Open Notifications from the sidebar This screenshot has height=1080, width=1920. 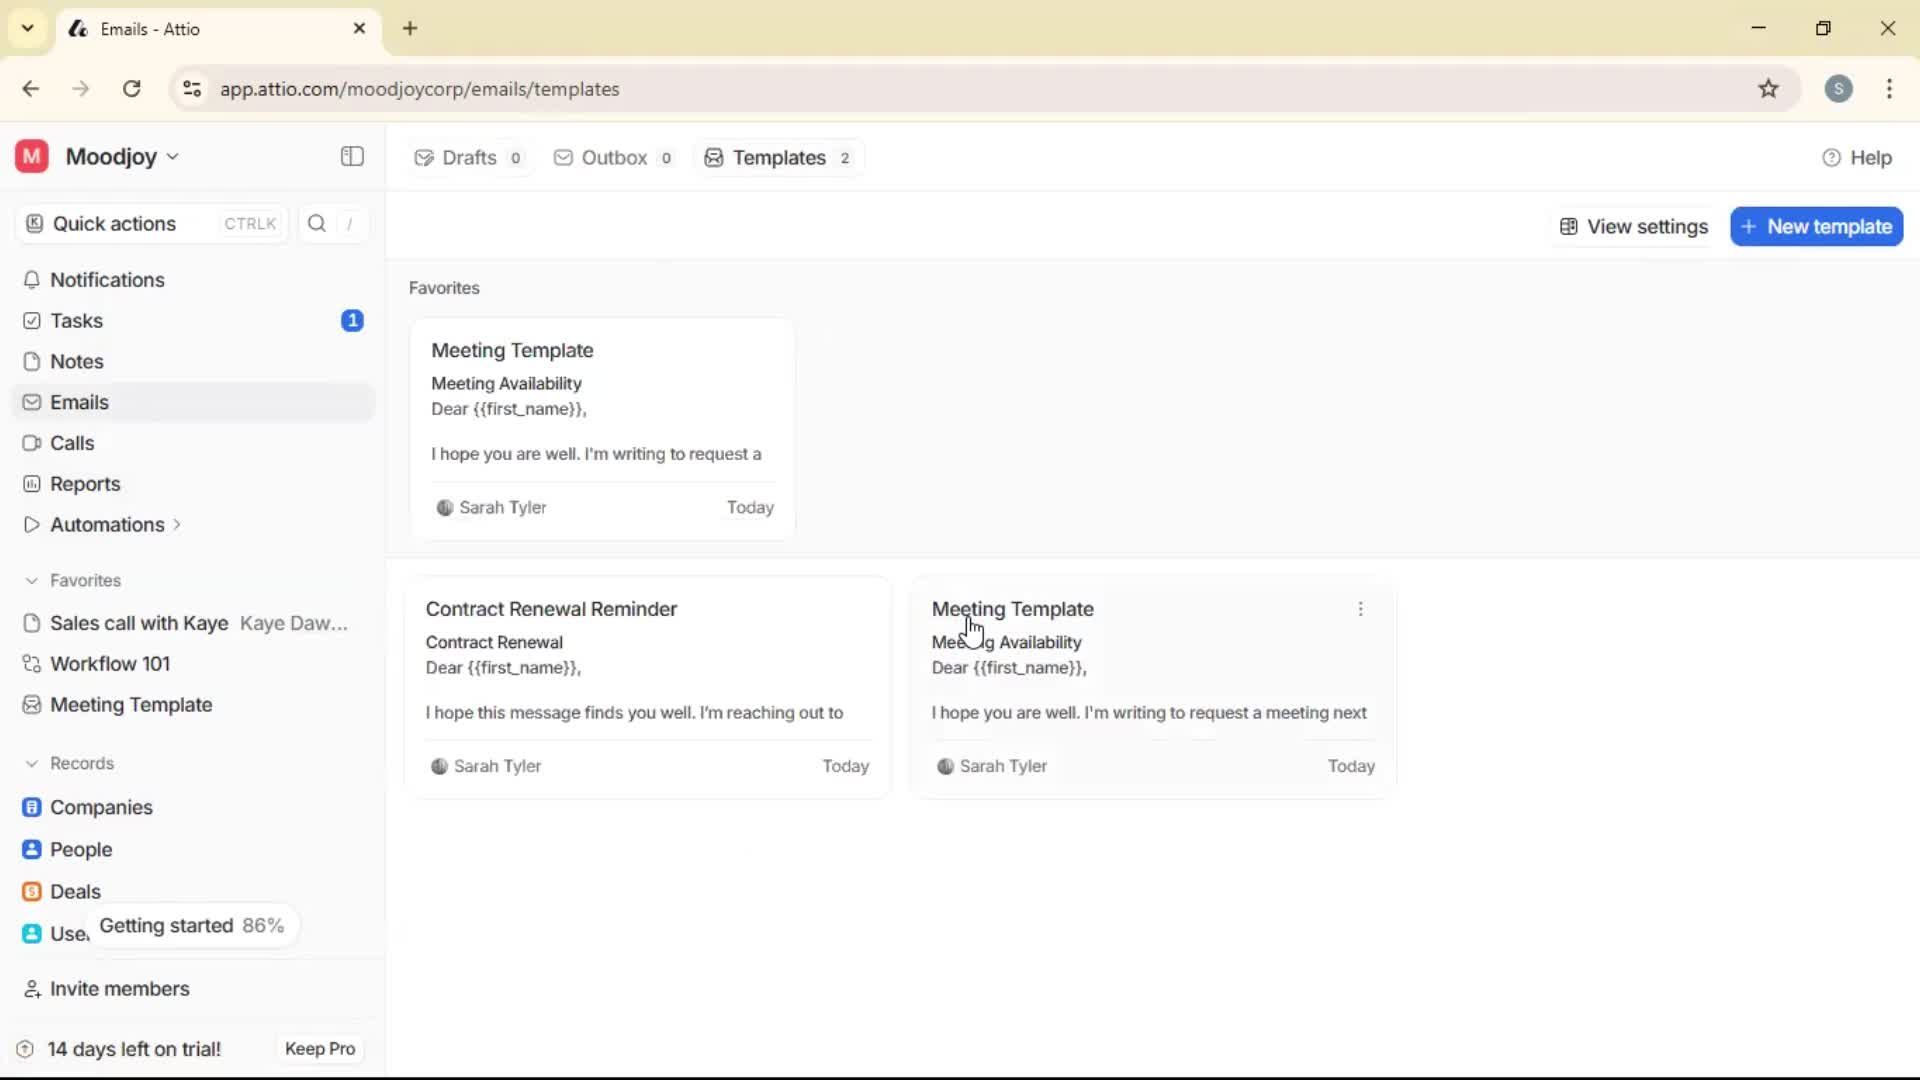107,280
